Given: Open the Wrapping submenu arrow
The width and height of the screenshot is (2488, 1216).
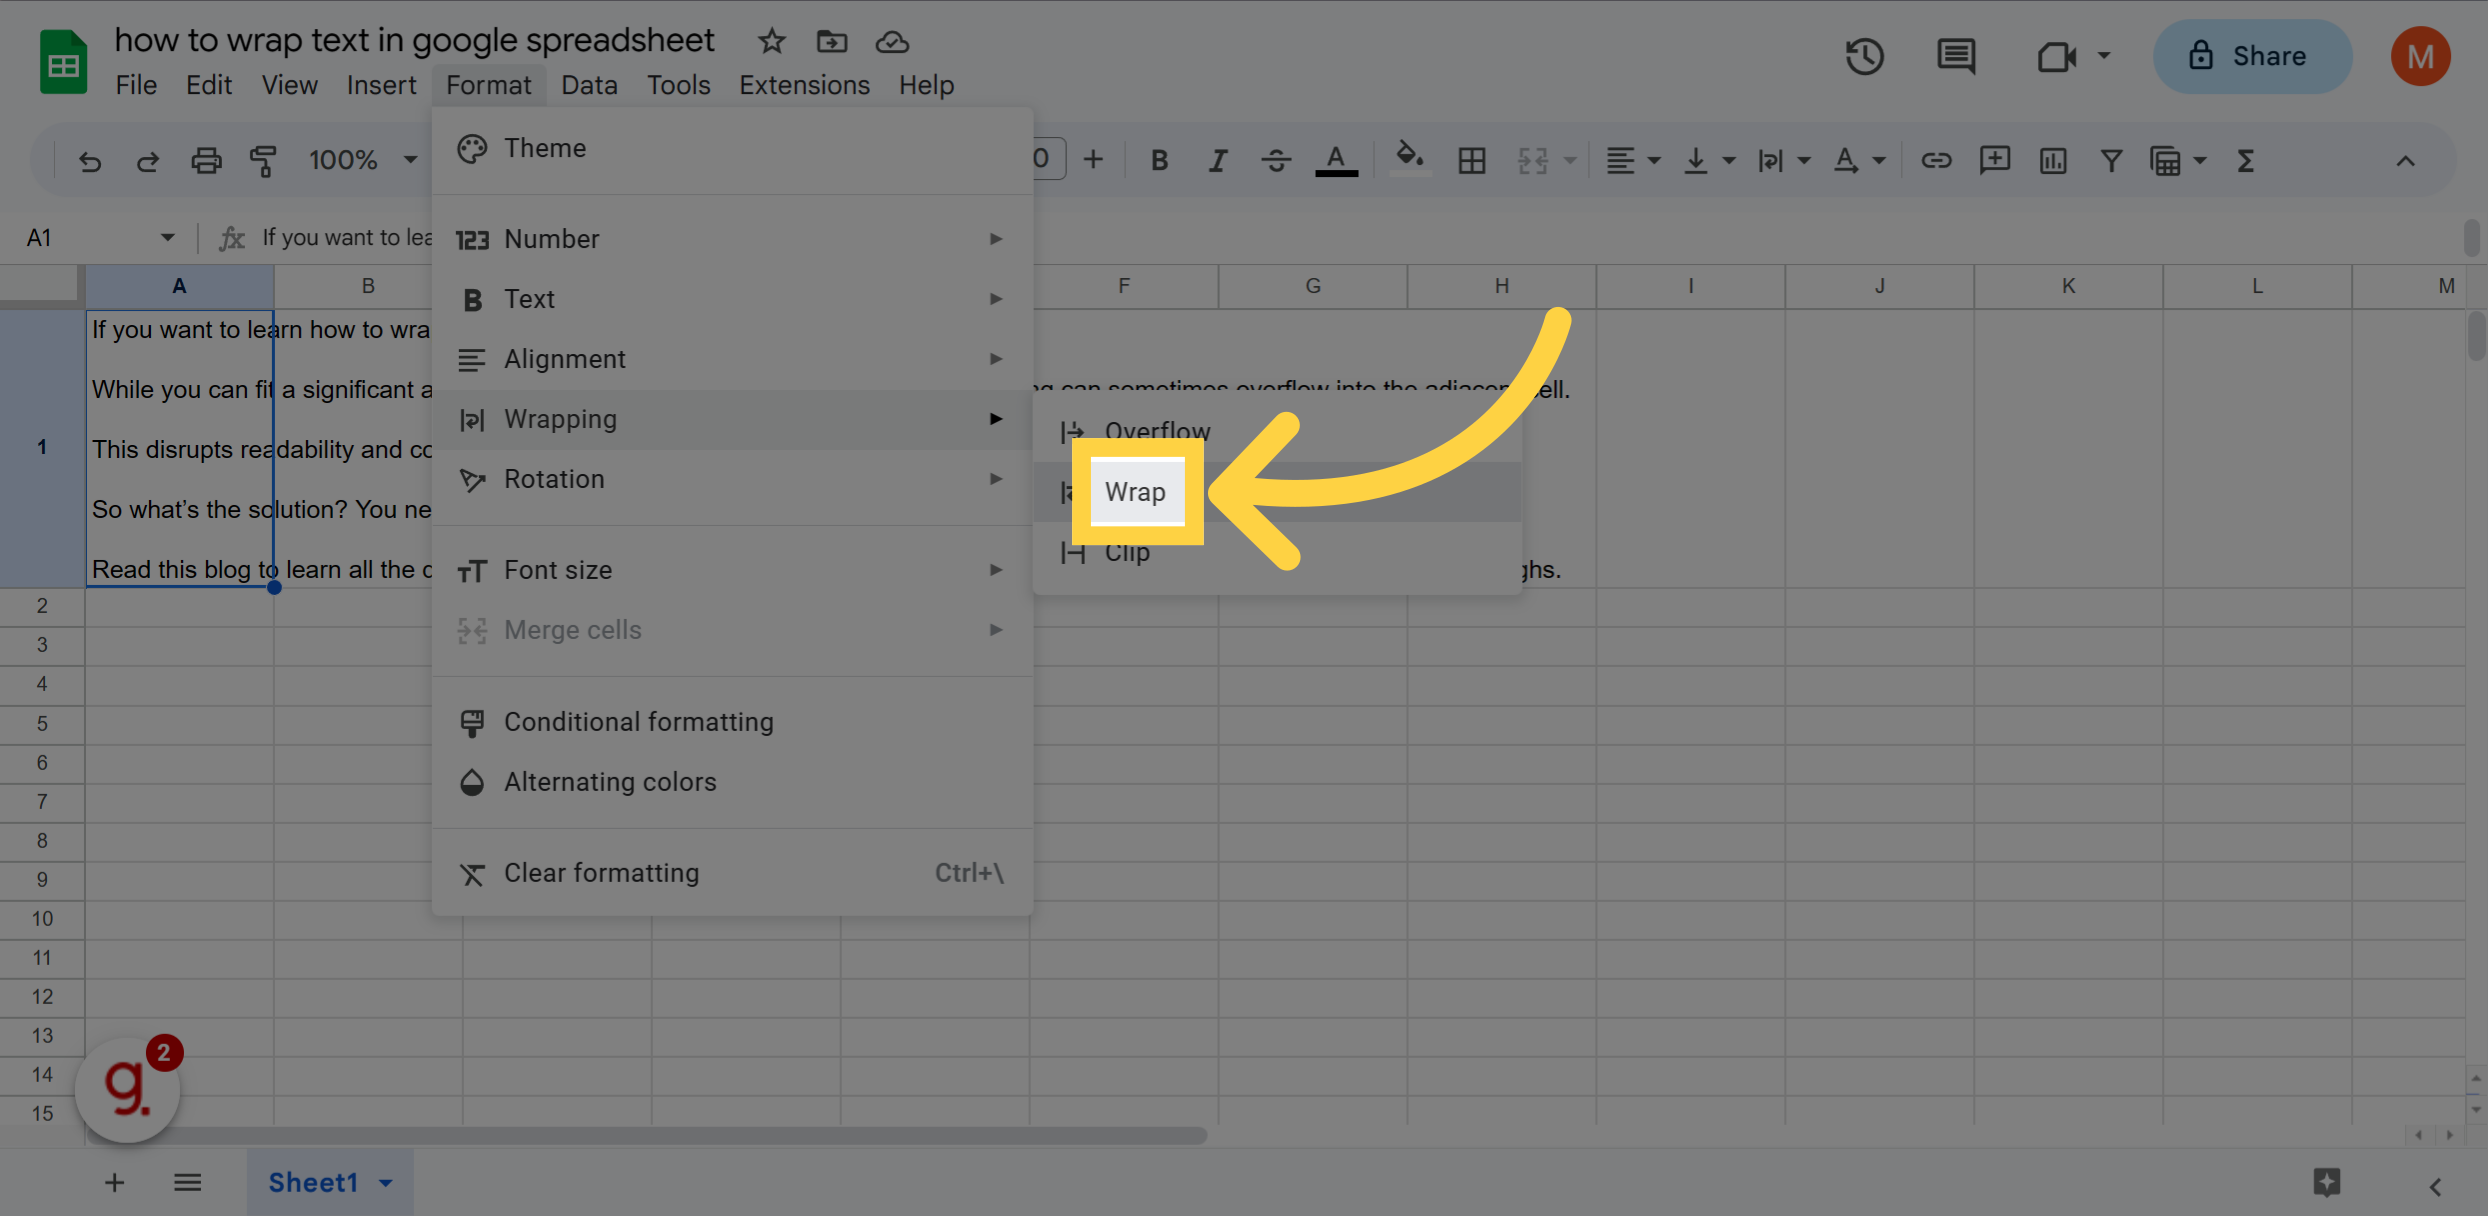Looking at the screenshot, I should tap(994, 419).
